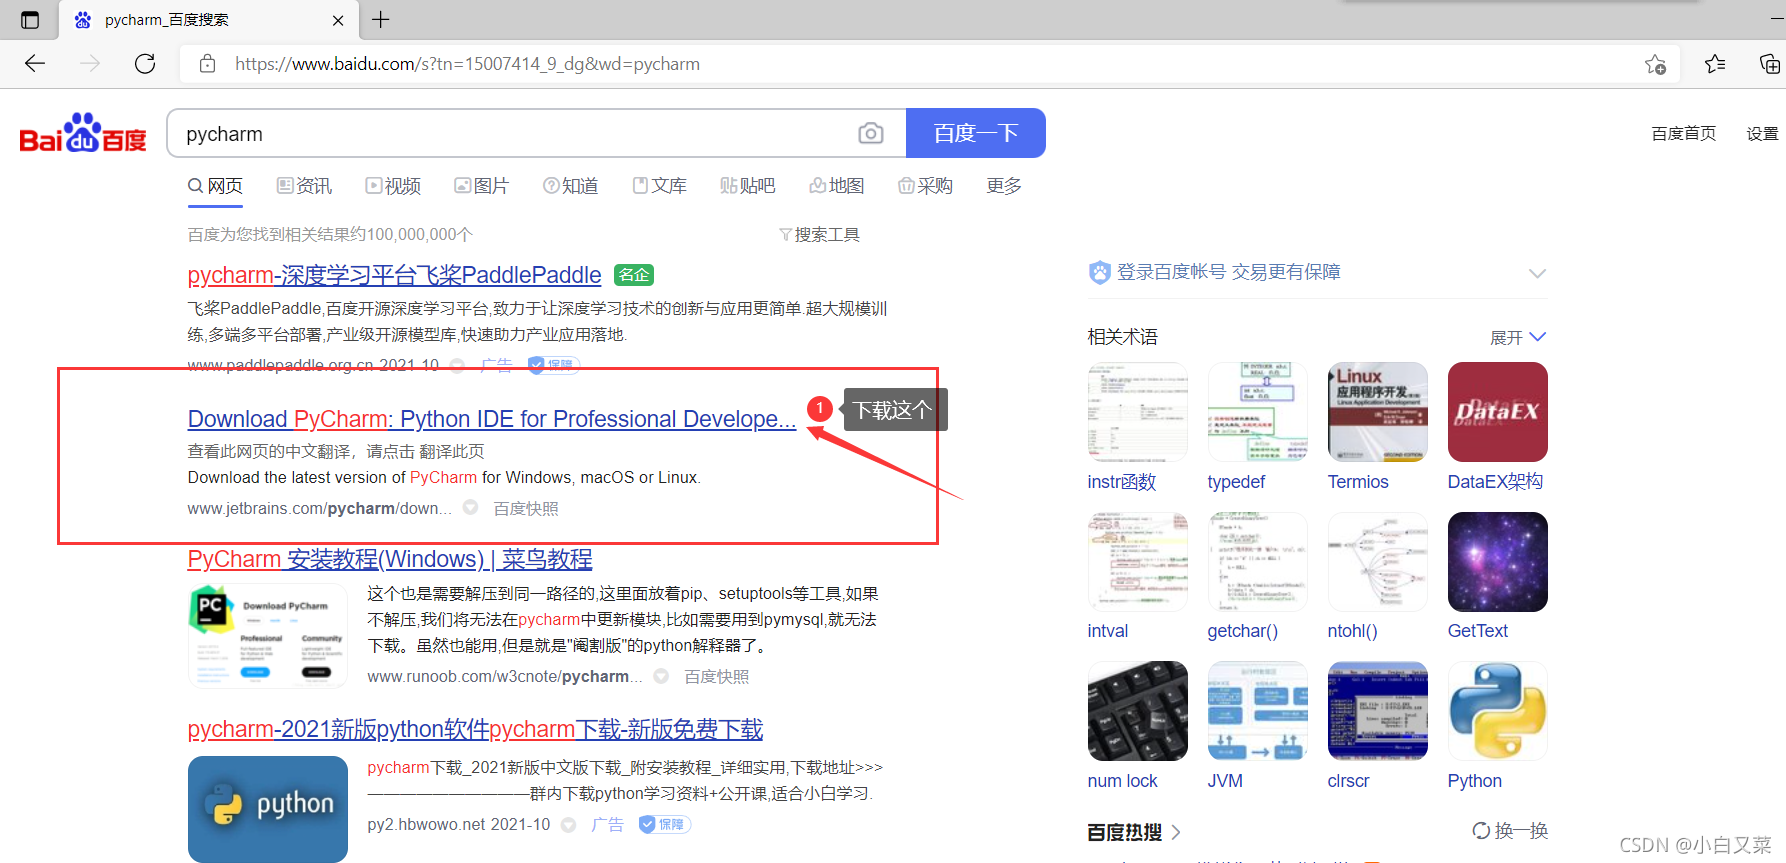Switch to the 采购 tab
Image resolution: width=1786 pixels, height=863 pixels.
pos(925,186)
